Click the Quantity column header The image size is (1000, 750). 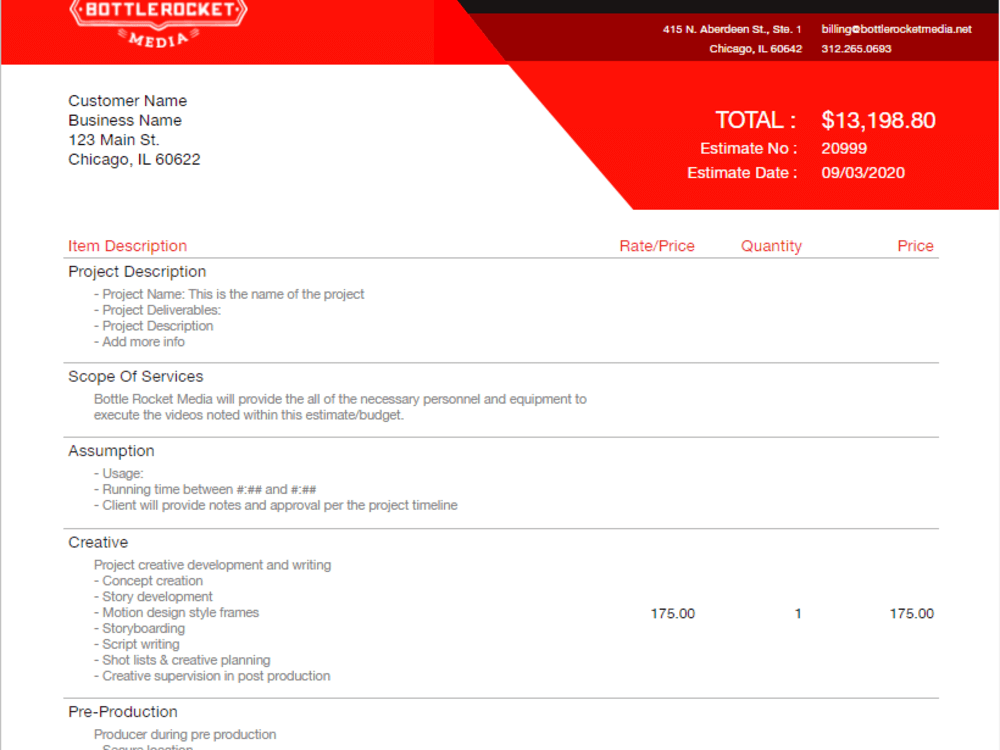pyautogui.click(x=771, y=246)
